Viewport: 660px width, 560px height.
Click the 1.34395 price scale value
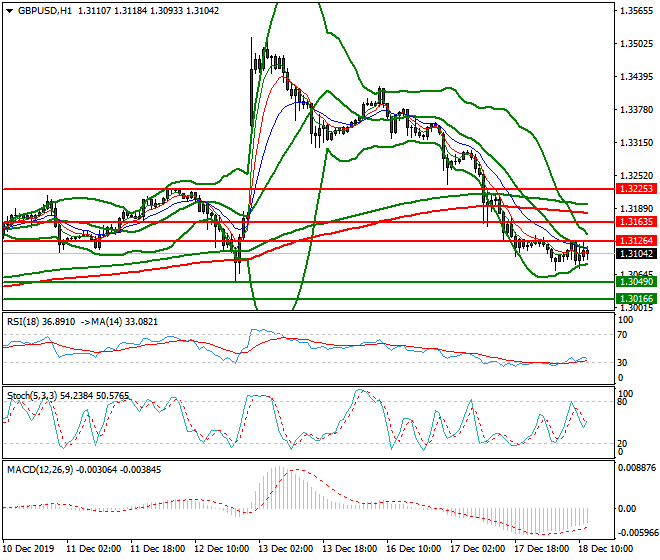tap(637, 77)
